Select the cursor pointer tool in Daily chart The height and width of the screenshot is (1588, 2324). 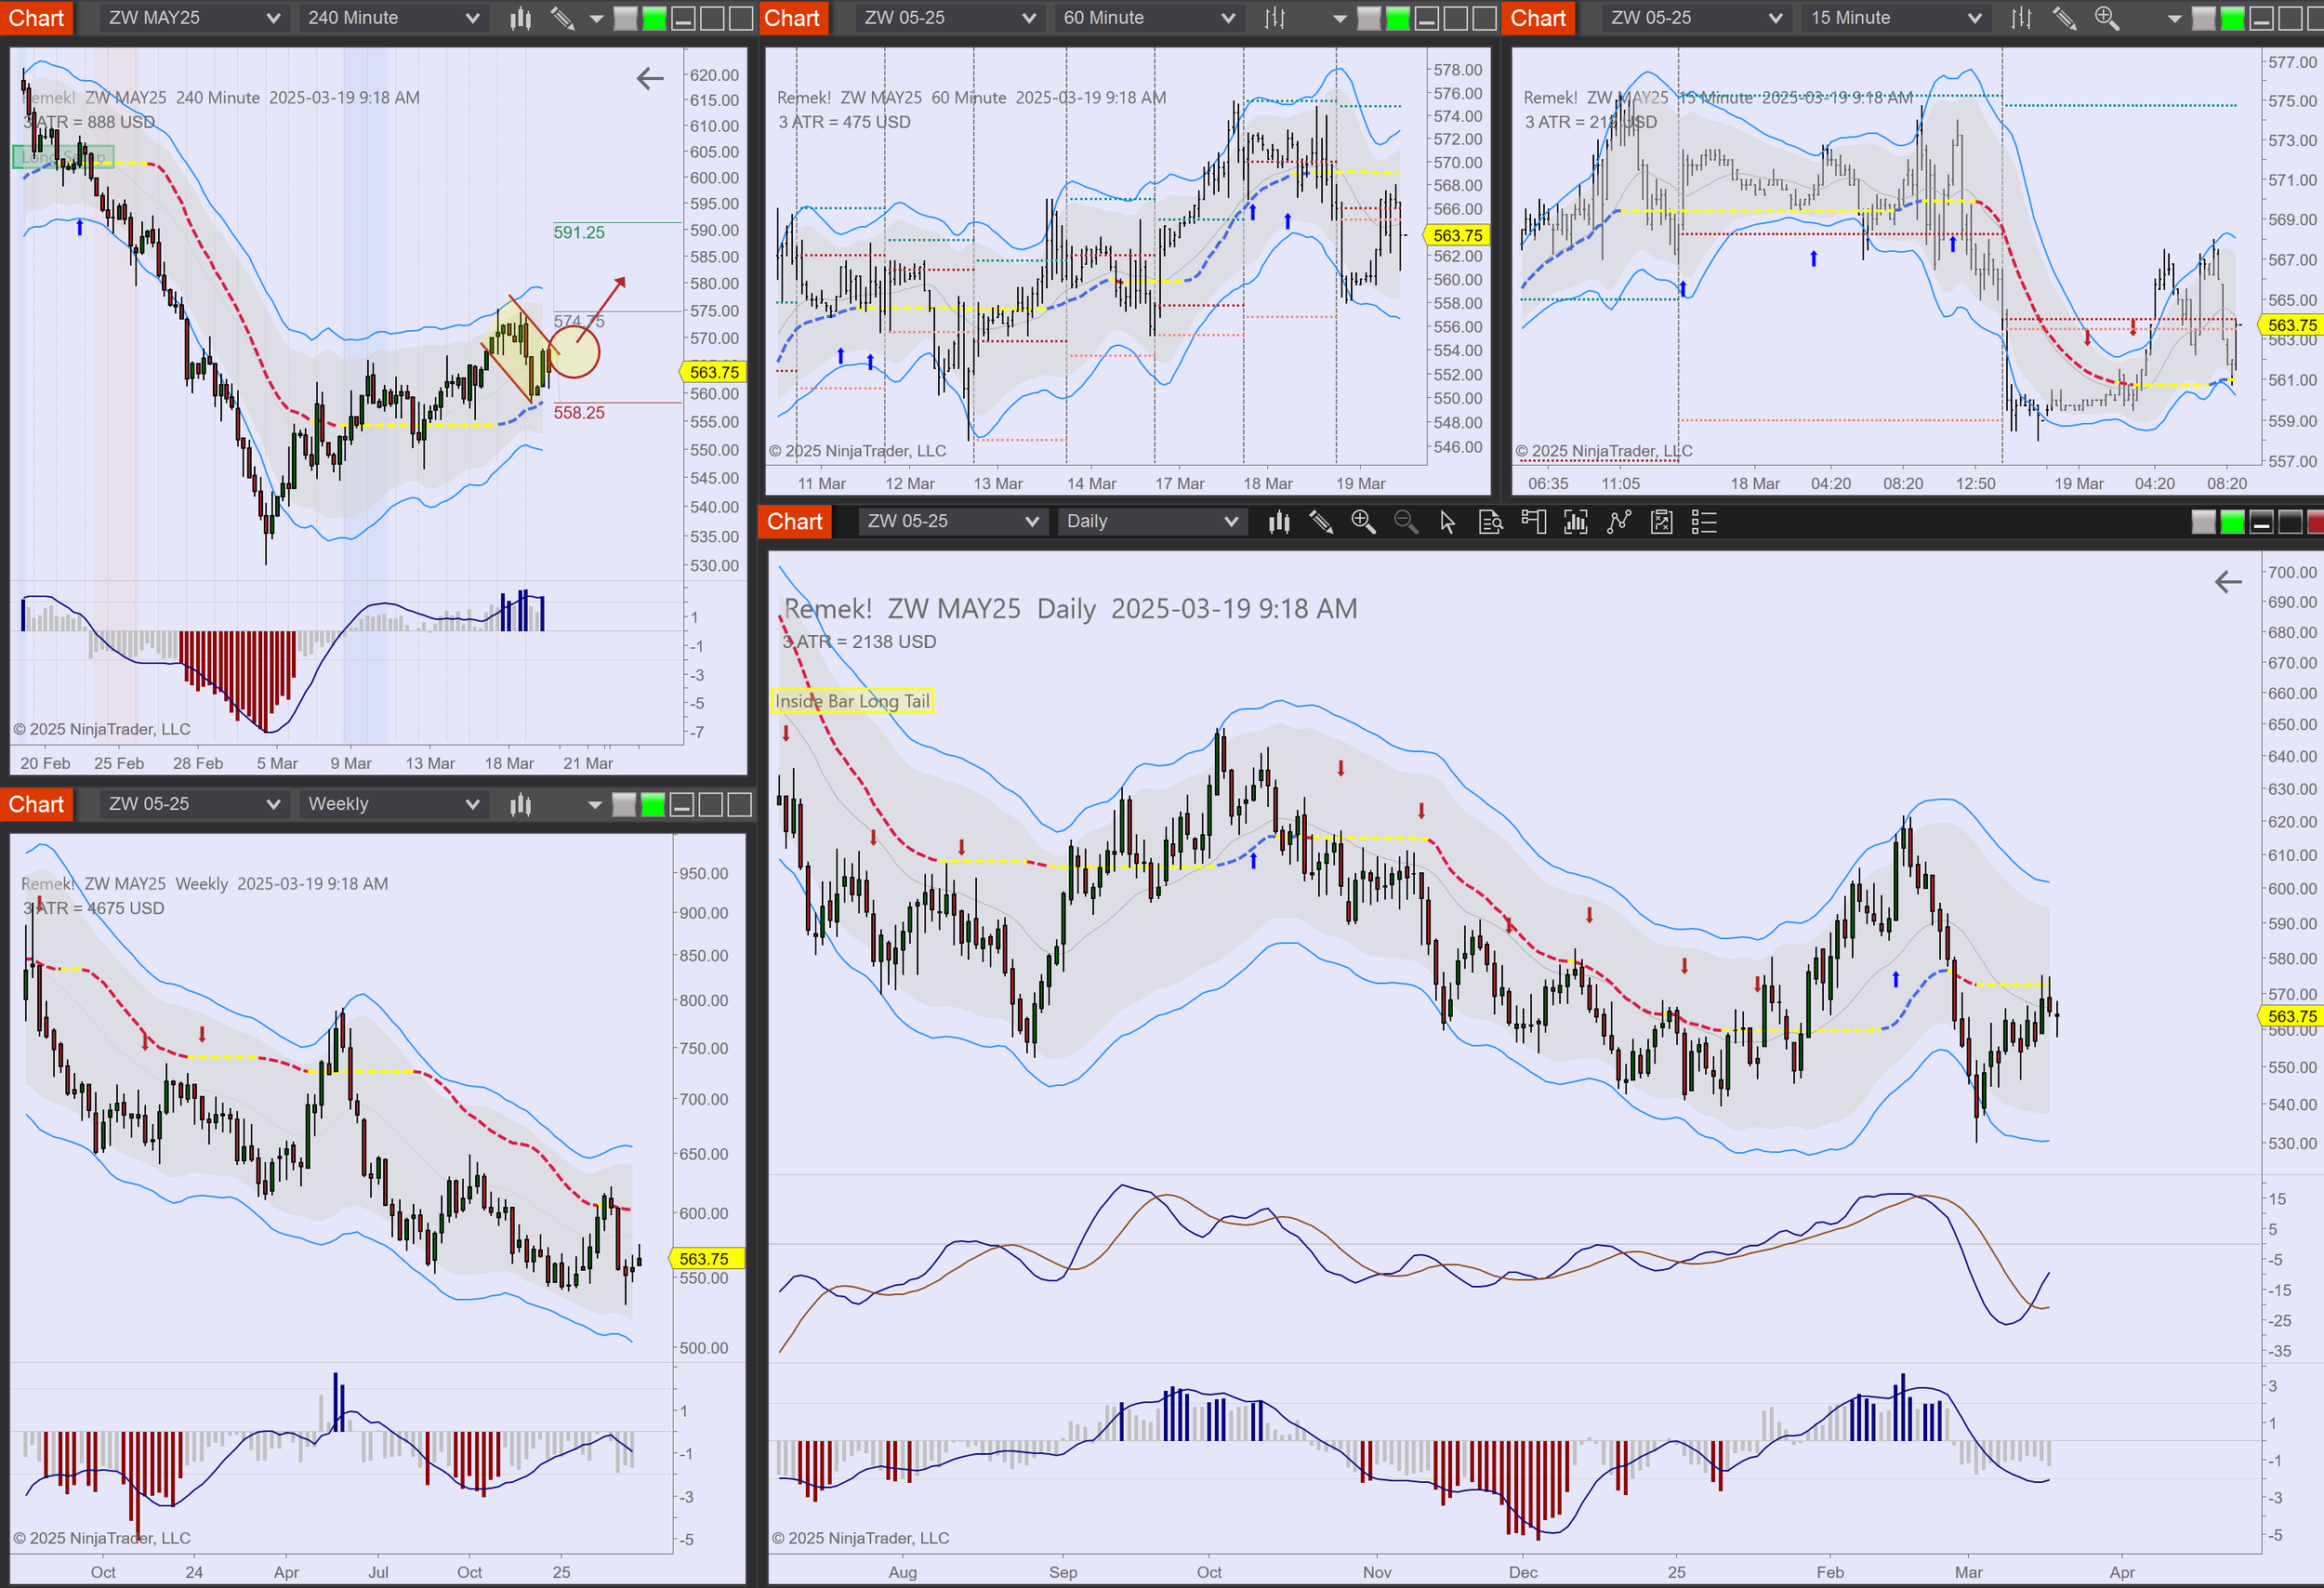(1447, 522)
